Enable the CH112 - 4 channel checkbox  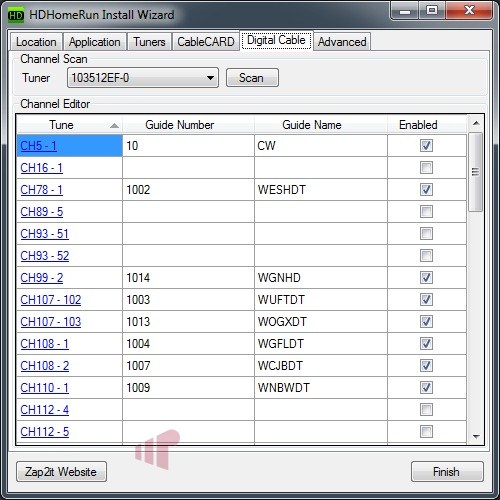[x=426, y=410]
